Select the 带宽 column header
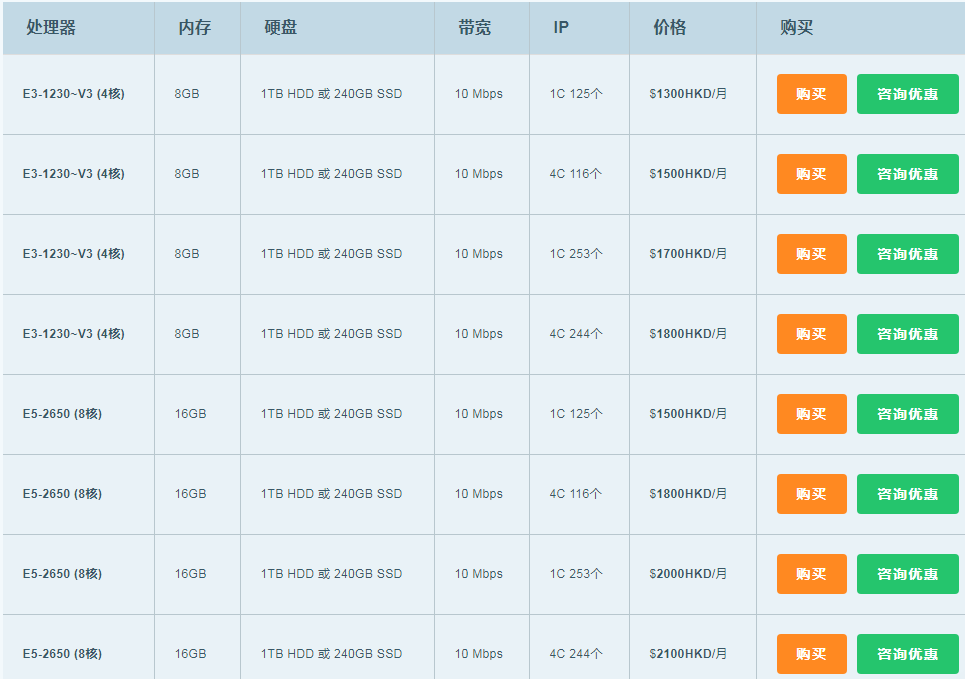The image size is (965, 679). click(474, 28)
